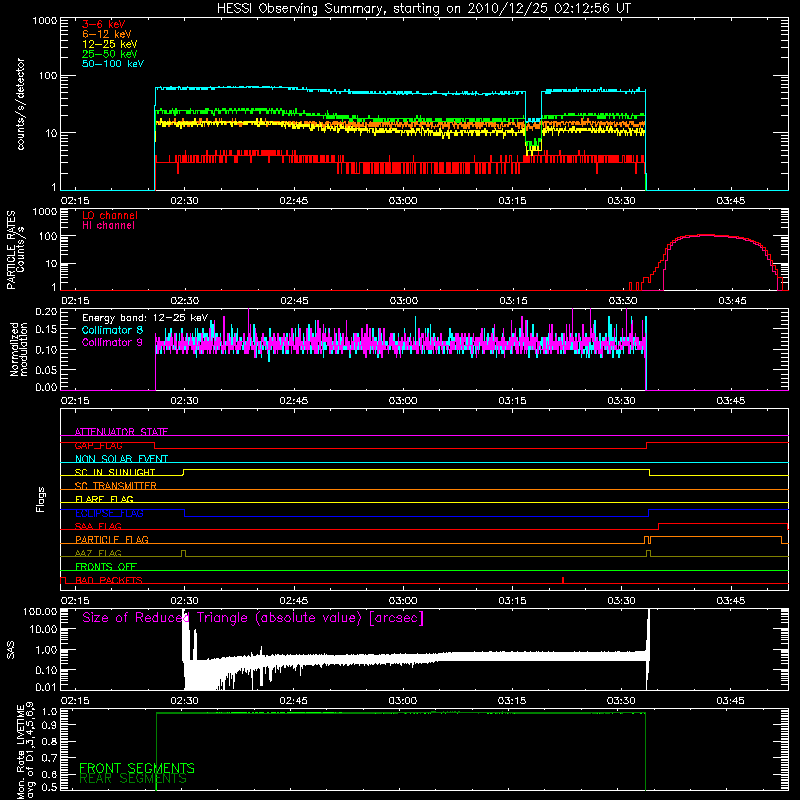Viewport: 800px width, 800px height.
Task: Select the Collimator 9 legend entry
Action: pyautogui.click(x=112, y=342)
